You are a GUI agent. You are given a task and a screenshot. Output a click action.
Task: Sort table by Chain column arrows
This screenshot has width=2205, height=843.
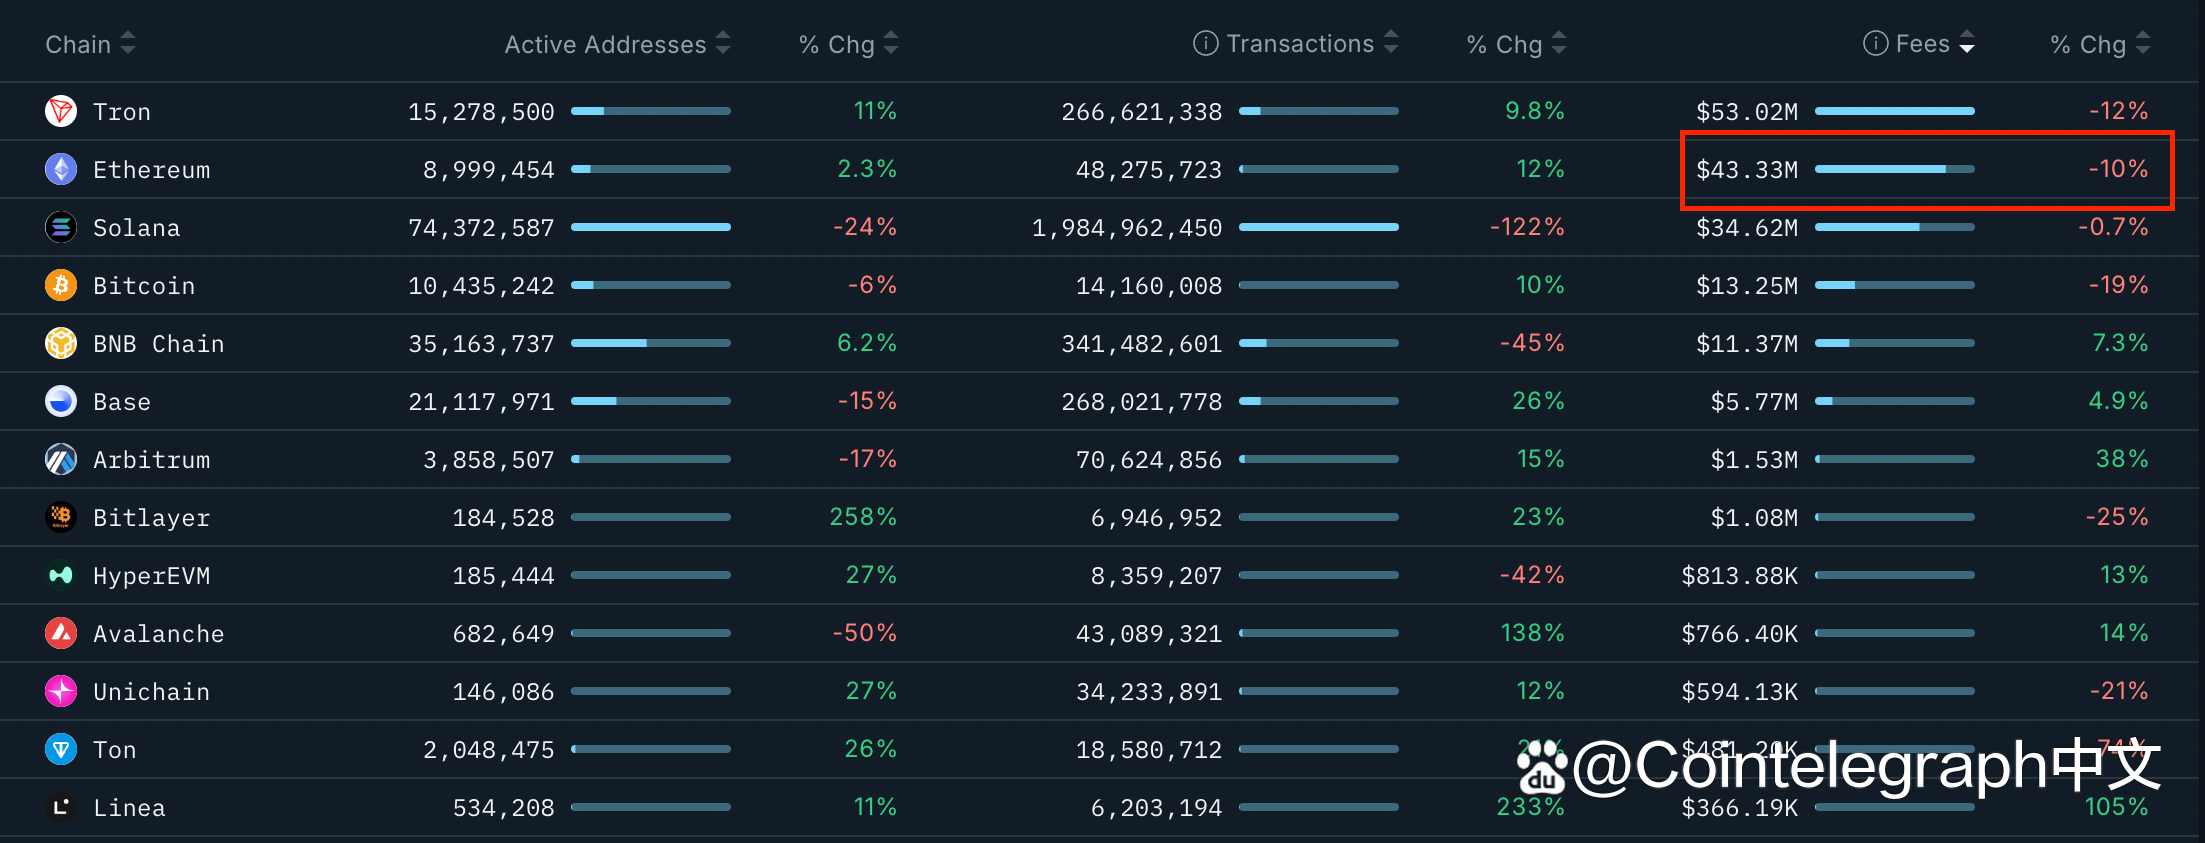[x=128, y=44]
